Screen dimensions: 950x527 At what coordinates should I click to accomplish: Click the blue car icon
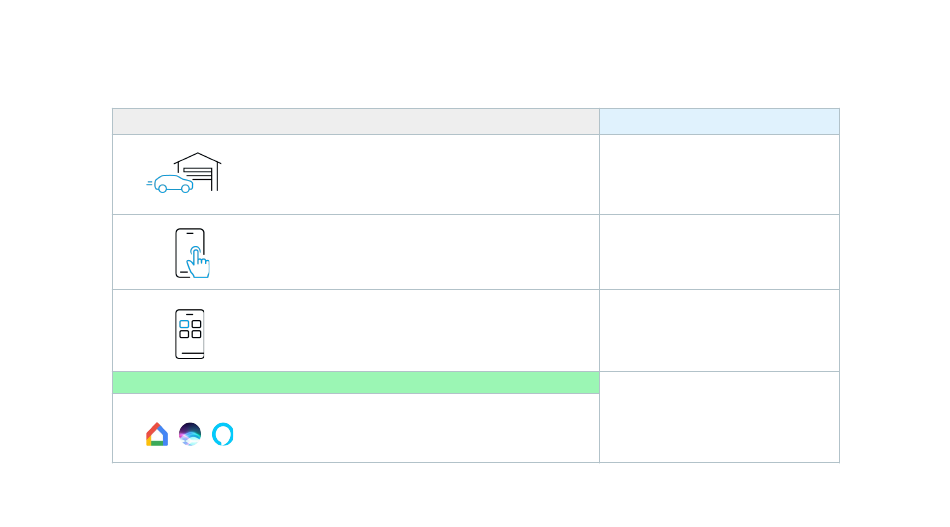click(173, 184)
